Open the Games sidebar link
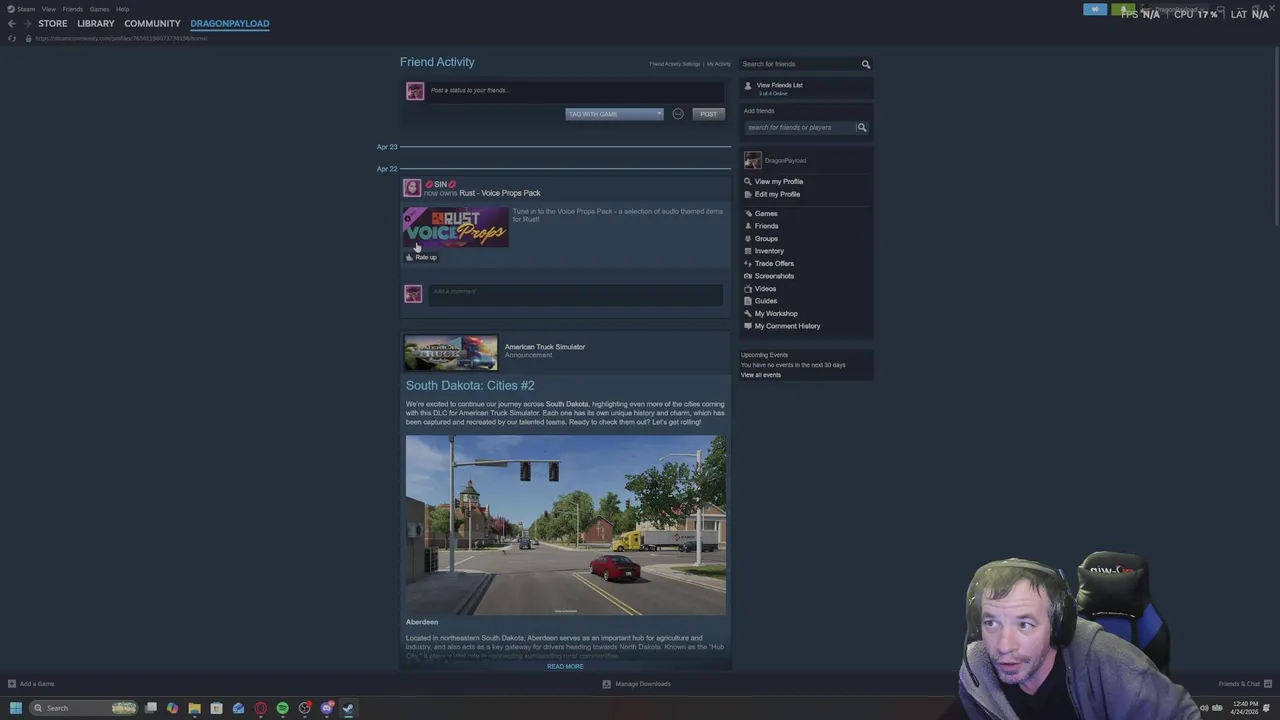This screenshot has width=1280, height=720. point(766,213)
